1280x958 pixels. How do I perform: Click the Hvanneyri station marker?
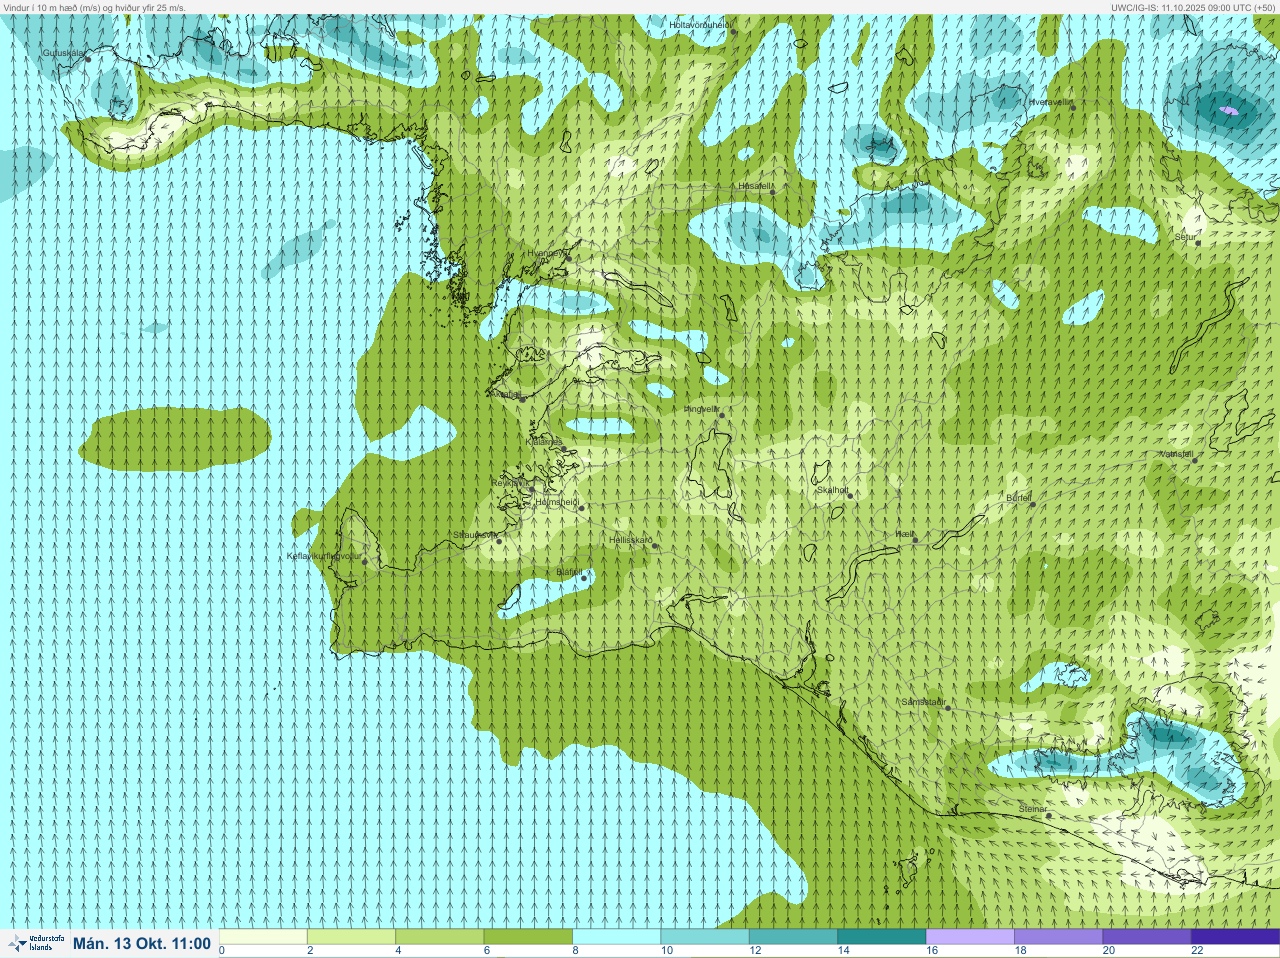tap(568, 258)
